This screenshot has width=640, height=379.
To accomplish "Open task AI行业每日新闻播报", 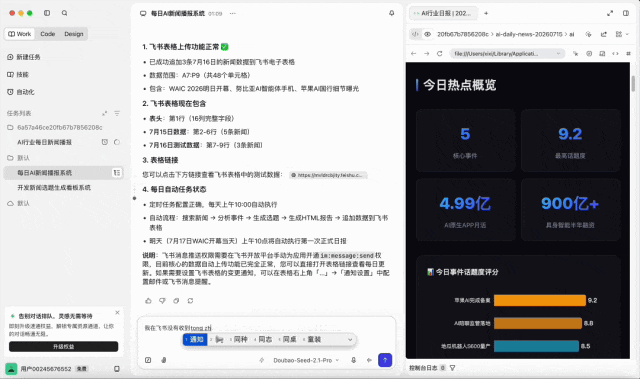I will [x=44, y=142].
